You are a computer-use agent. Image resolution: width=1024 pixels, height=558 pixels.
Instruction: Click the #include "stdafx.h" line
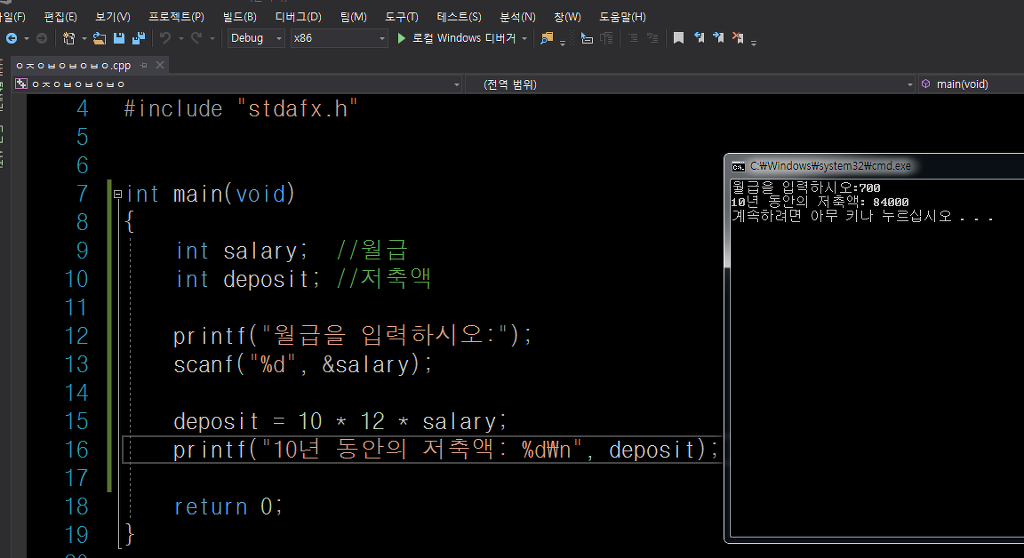[241, 108]
